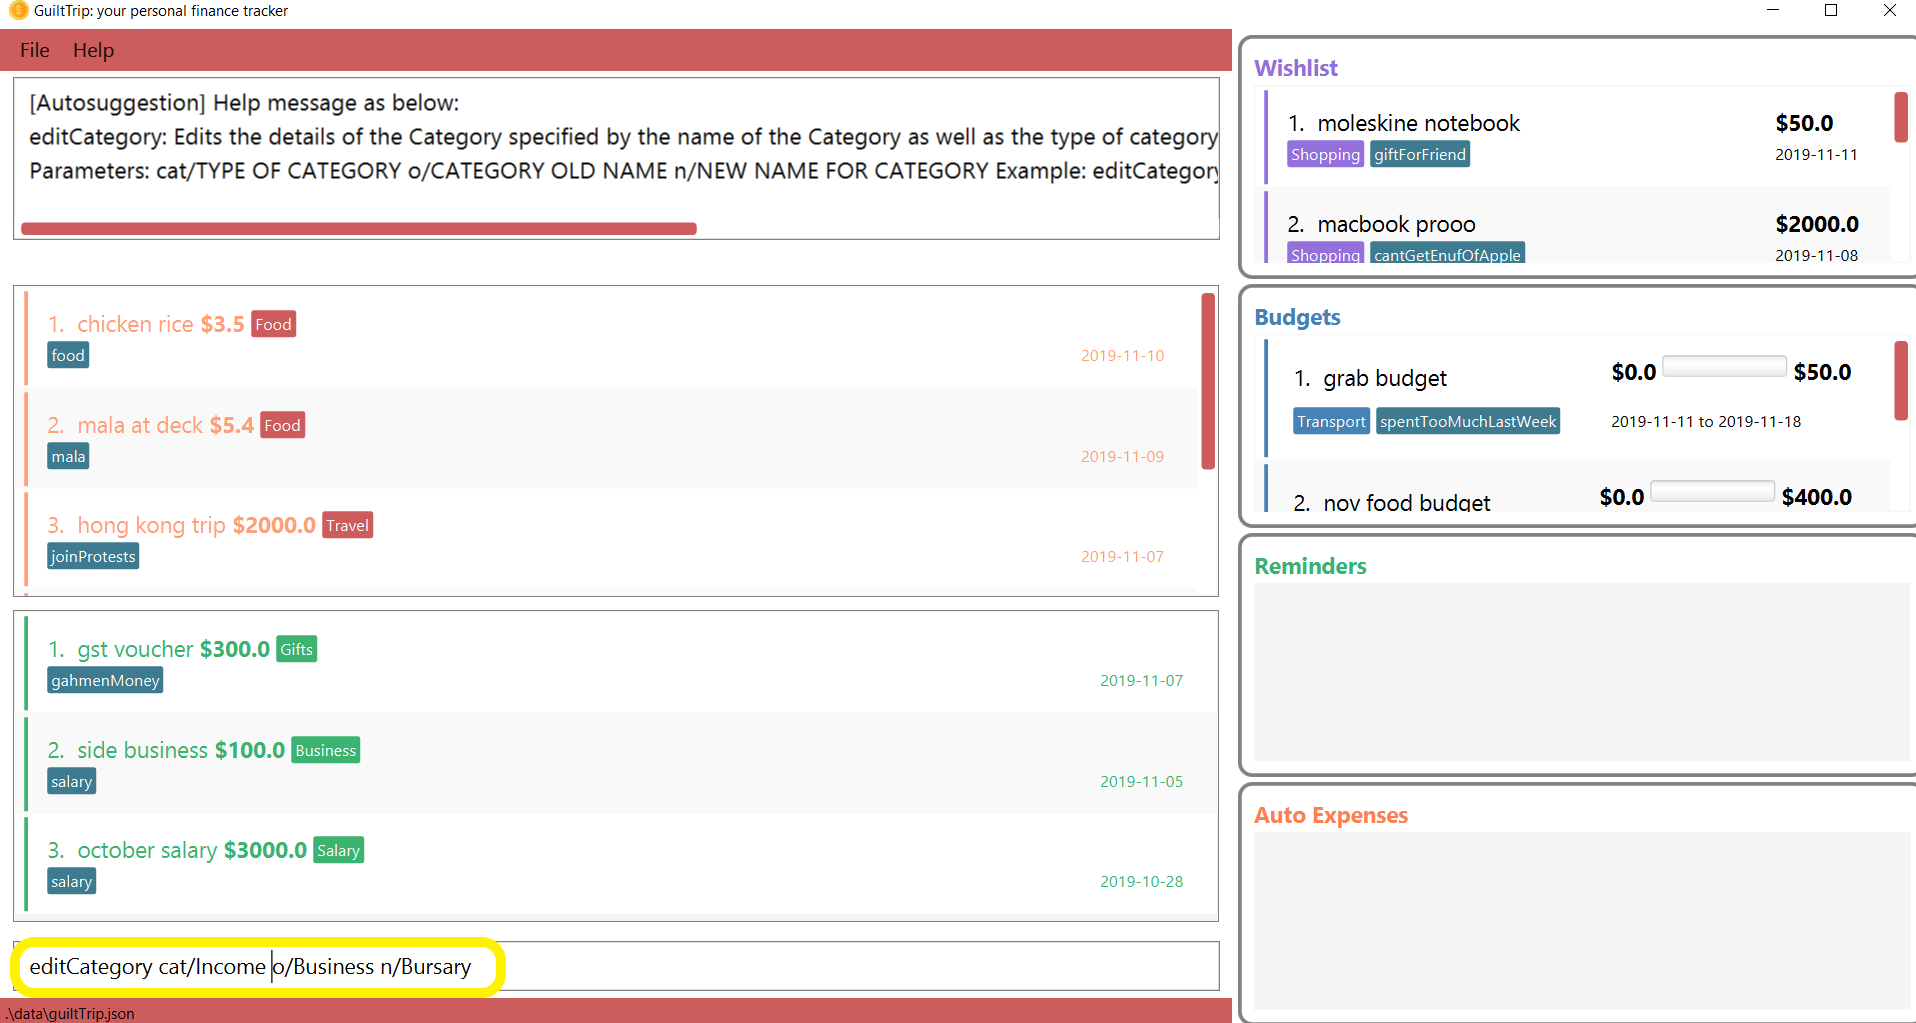Select the grab budget entry
Image resolution: width=1916 pixels, height=1023 pixels.
tap(1577, 398)
